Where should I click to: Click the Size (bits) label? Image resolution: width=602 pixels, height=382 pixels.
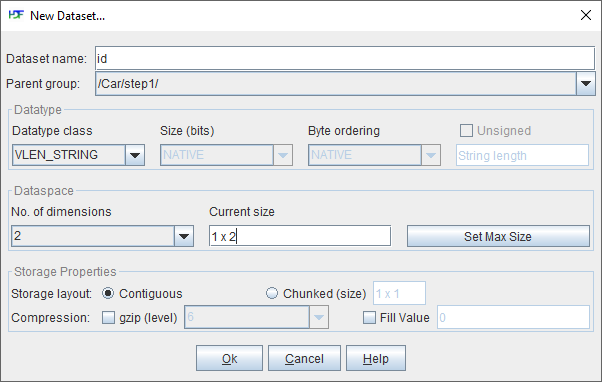(187, 131)
